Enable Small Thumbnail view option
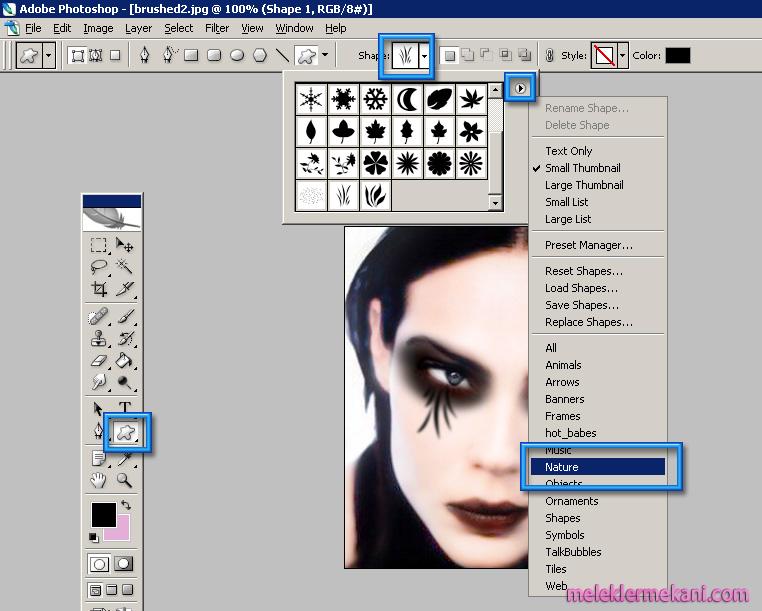 click(582, 168)
